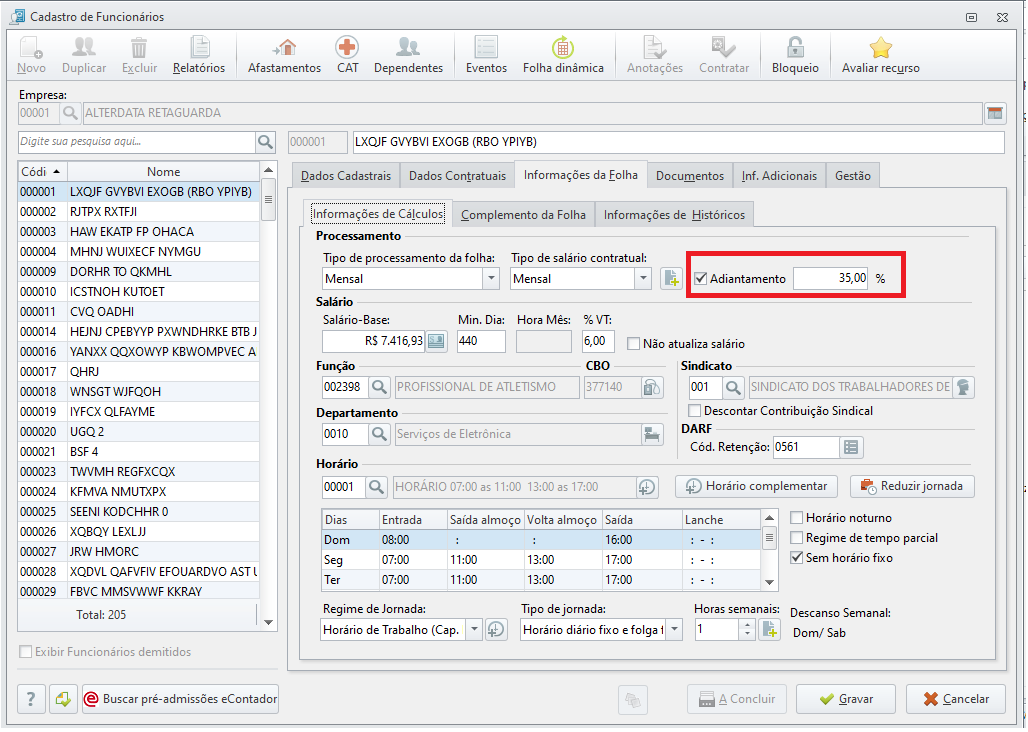The height and width of the screenshot is (732, 1028).
Task: Open the Cód. Retenção list icon
Action: tap(851, 447)
